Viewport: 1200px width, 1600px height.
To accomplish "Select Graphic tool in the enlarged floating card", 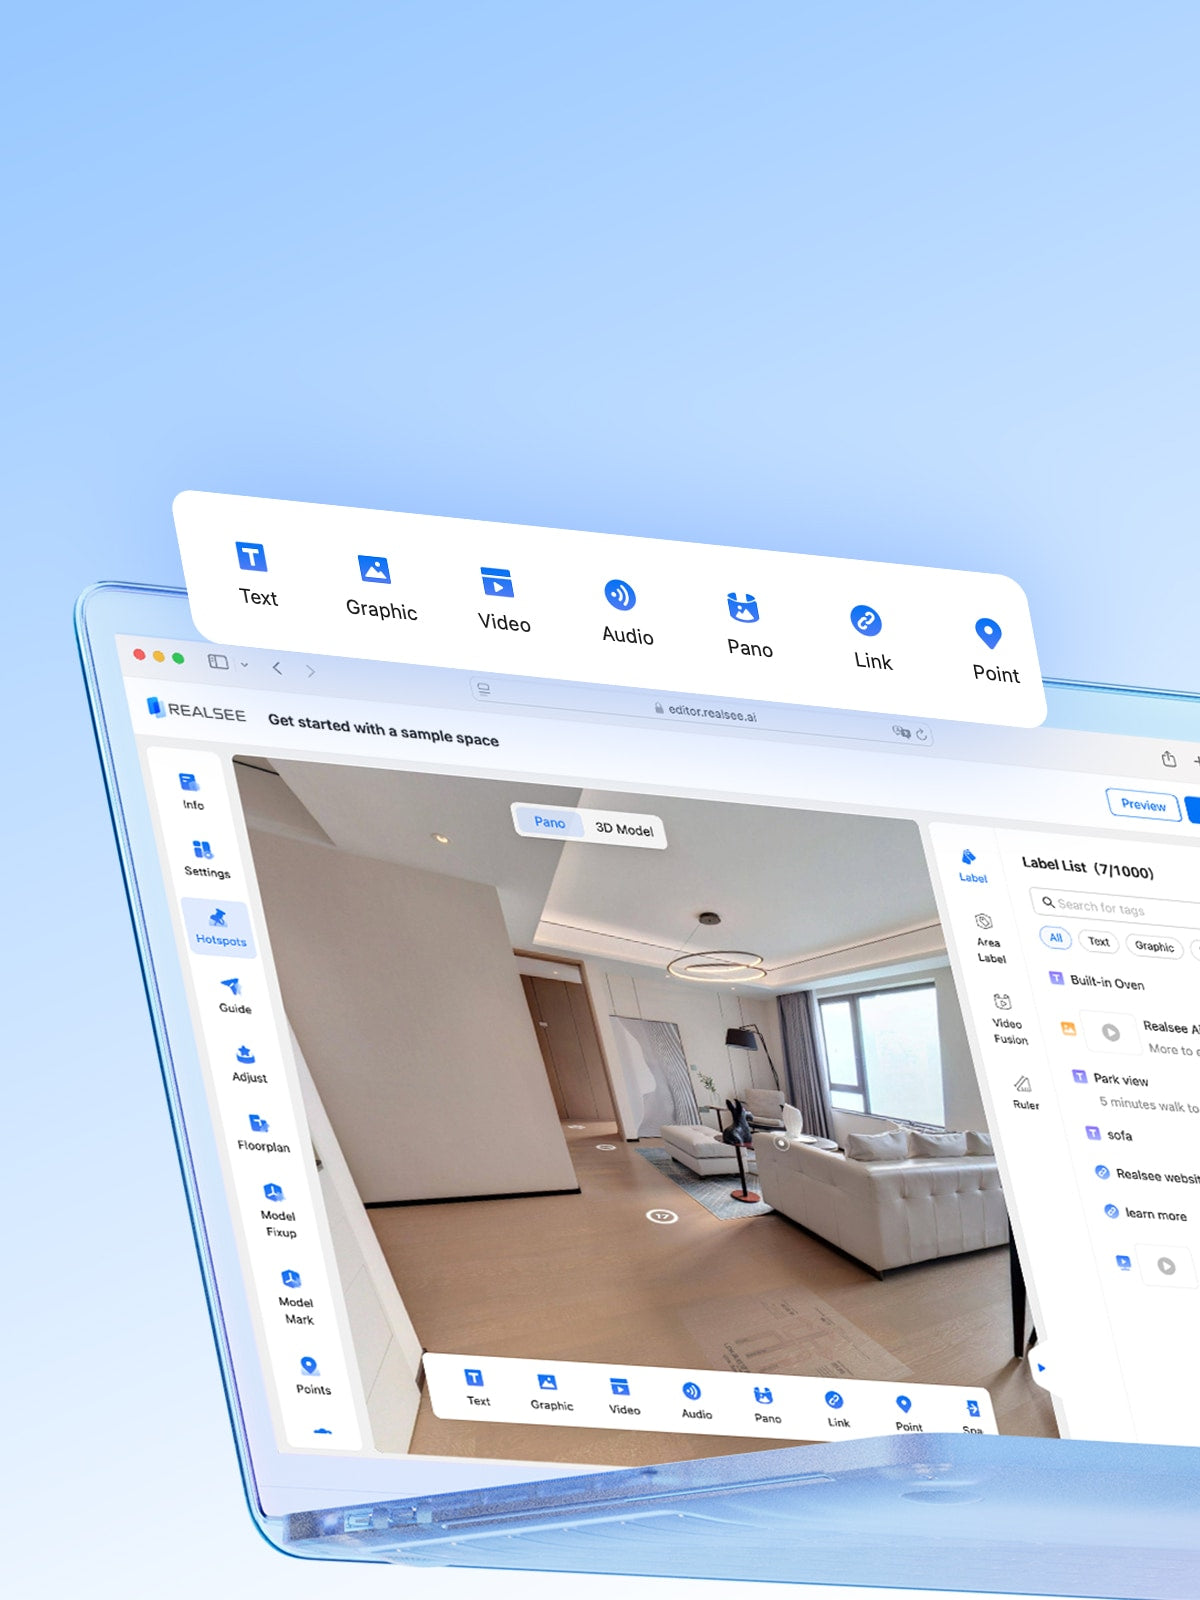I will click(x=379, y=588).
